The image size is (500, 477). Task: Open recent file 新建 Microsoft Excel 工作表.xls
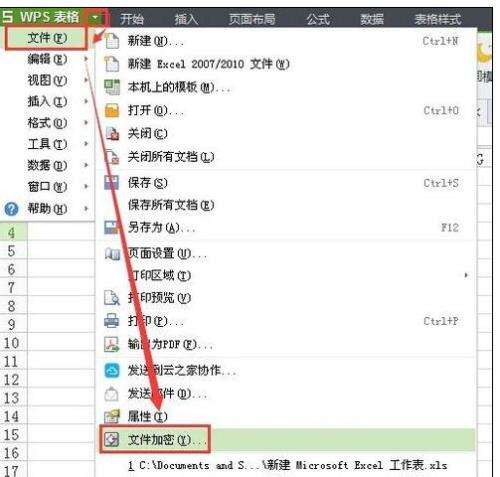click(288, 465)
